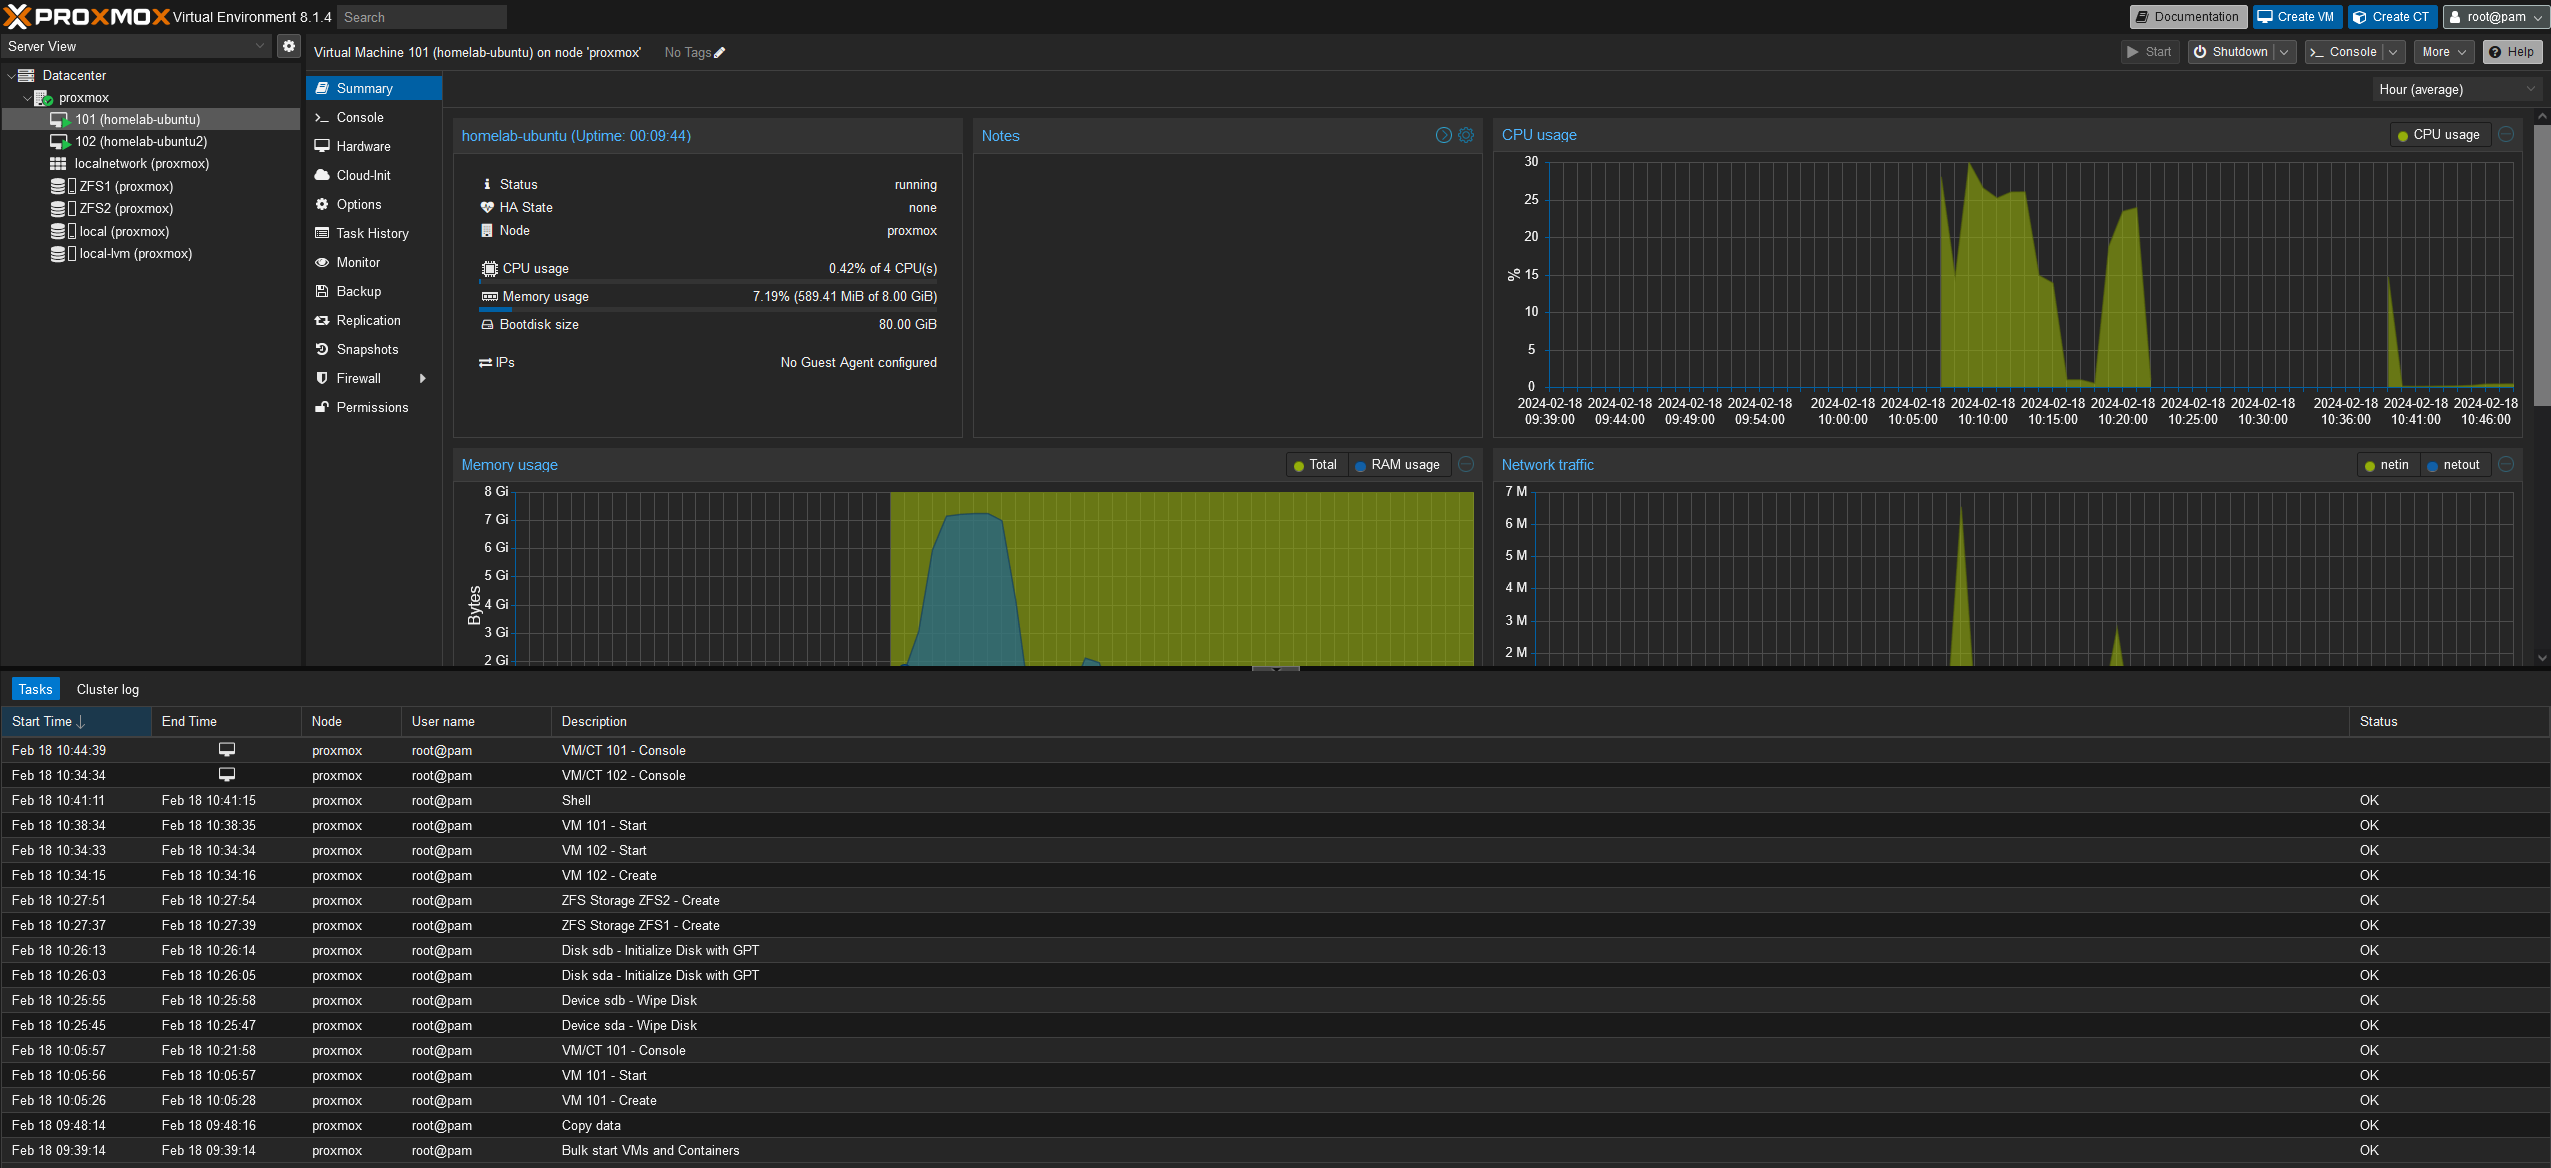Open the root@pam user menu
This screenshot has height=1168, width=2551.
pos(2495,17)
